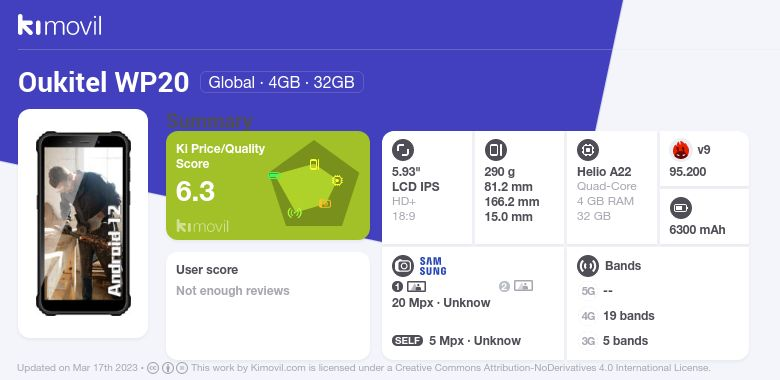Click the Ki Price/Quality Score 6.3 card
Screen dimensions: 780x380
[x=268, y=186]
